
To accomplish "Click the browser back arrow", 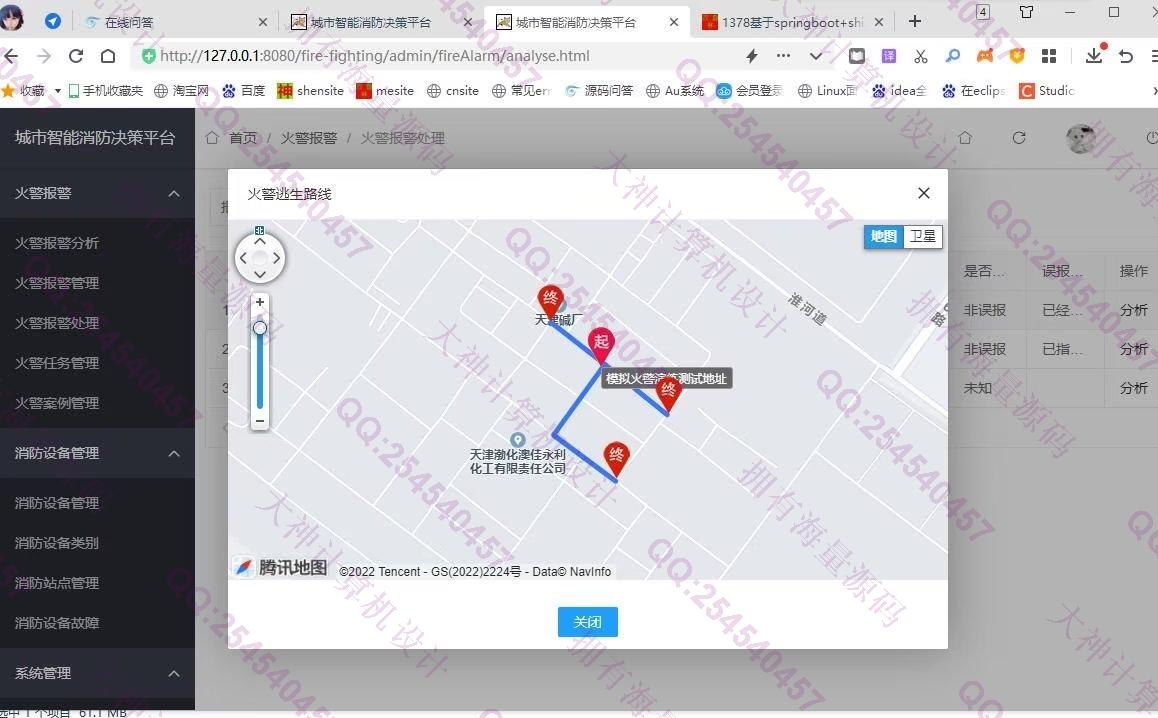I will (11, 56).
